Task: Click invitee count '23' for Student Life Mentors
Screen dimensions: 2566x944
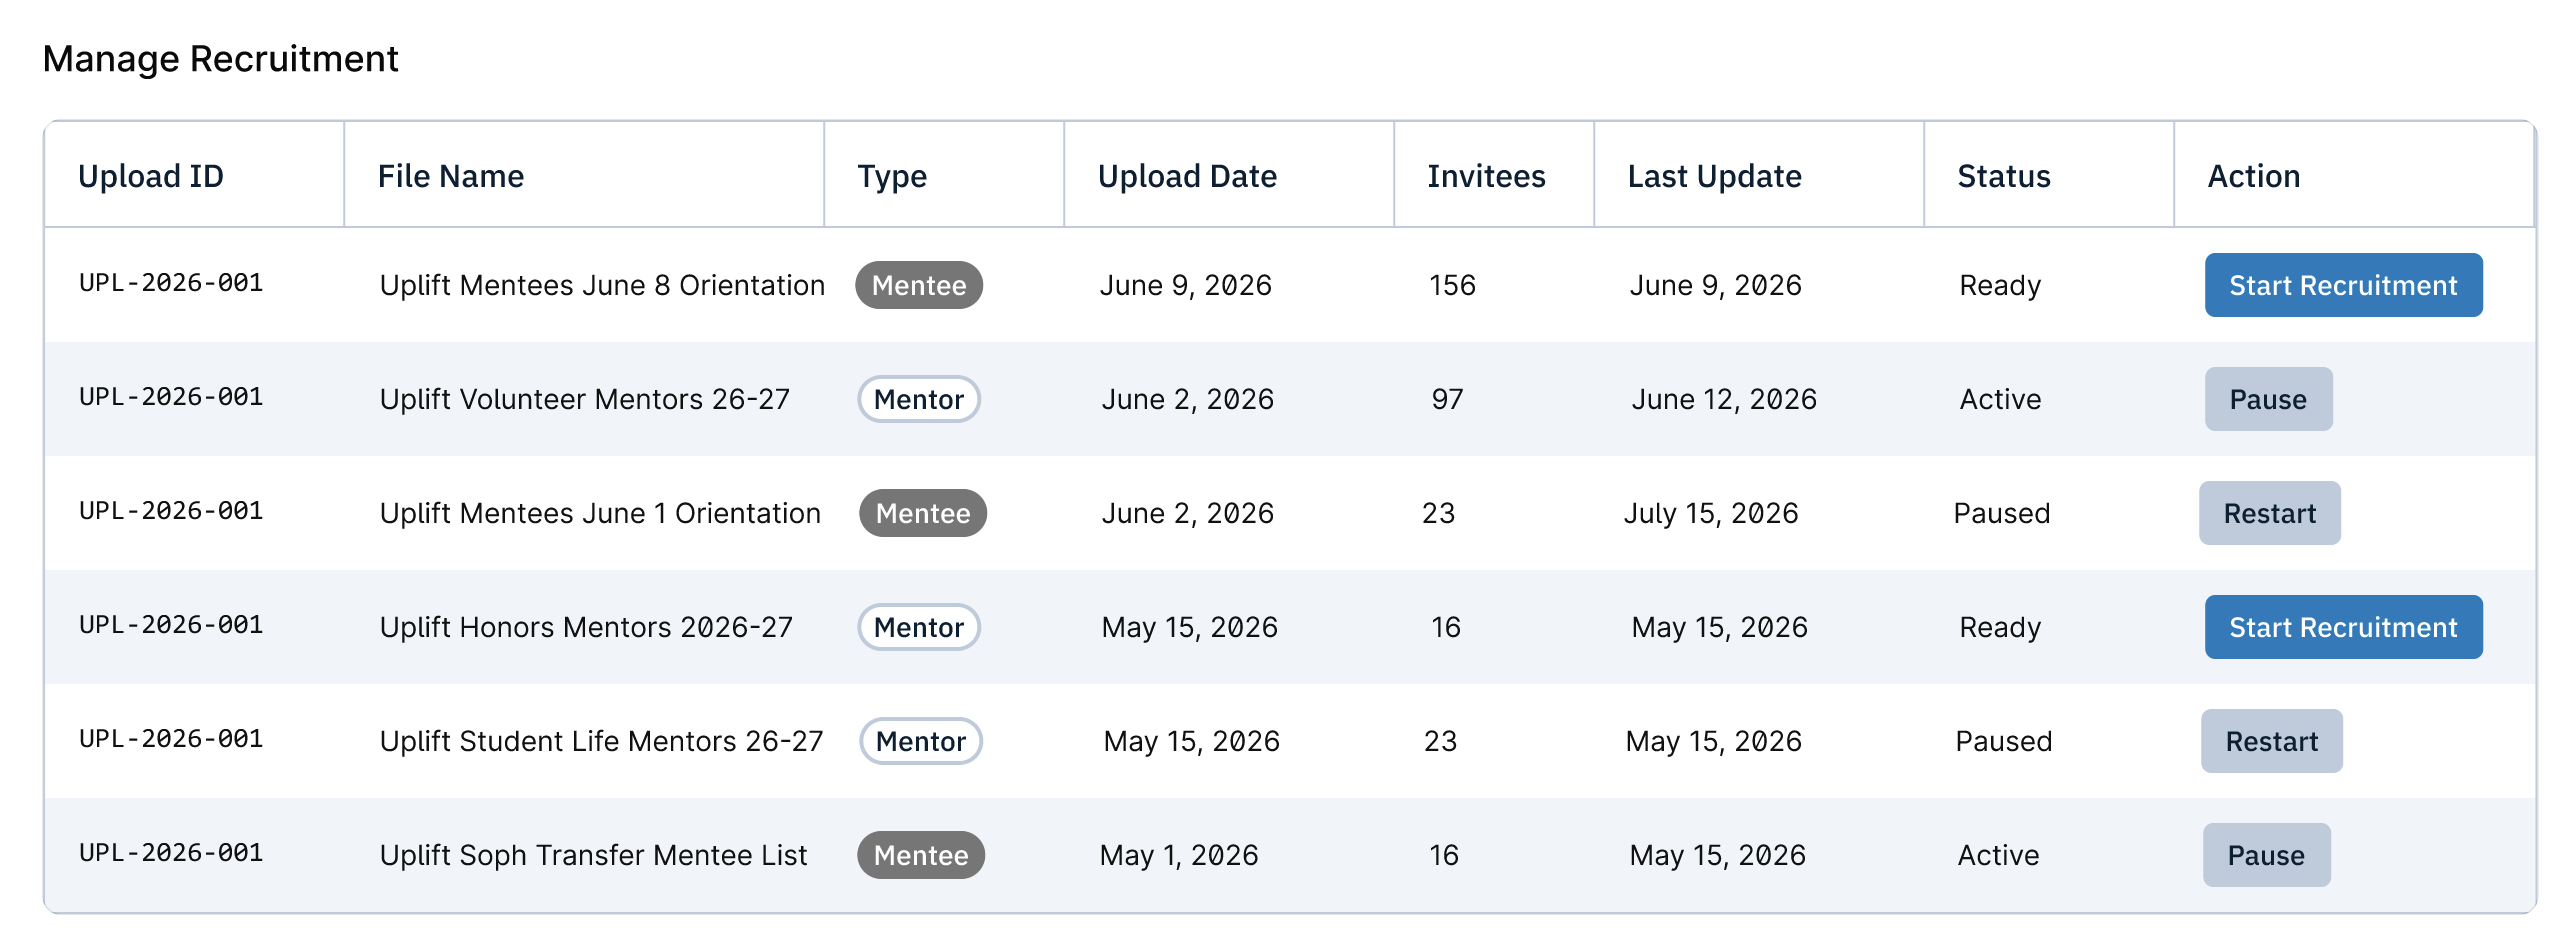Action: (x=1440, y=741)
